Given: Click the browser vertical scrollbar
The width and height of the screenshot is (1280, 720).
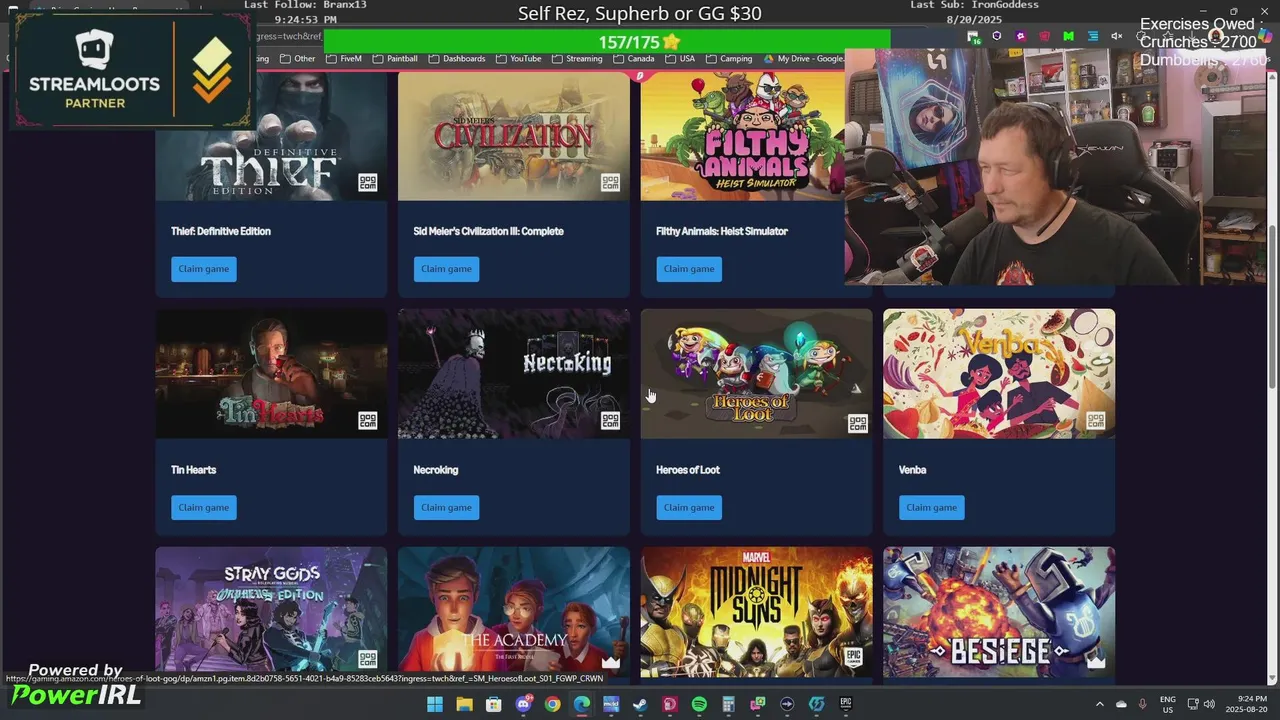Looking at the screenshot, I should 1273,308.
